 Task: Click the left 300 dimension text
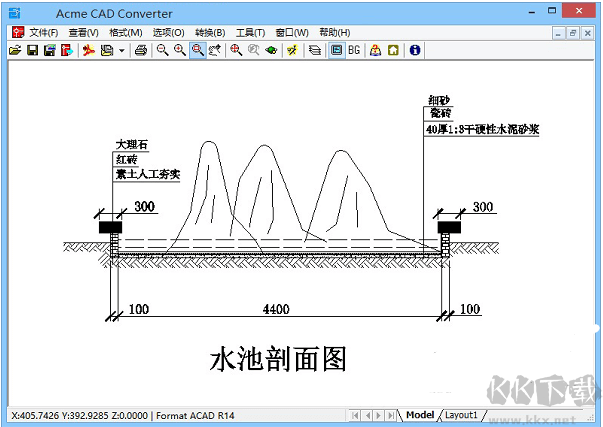[145, 207]
